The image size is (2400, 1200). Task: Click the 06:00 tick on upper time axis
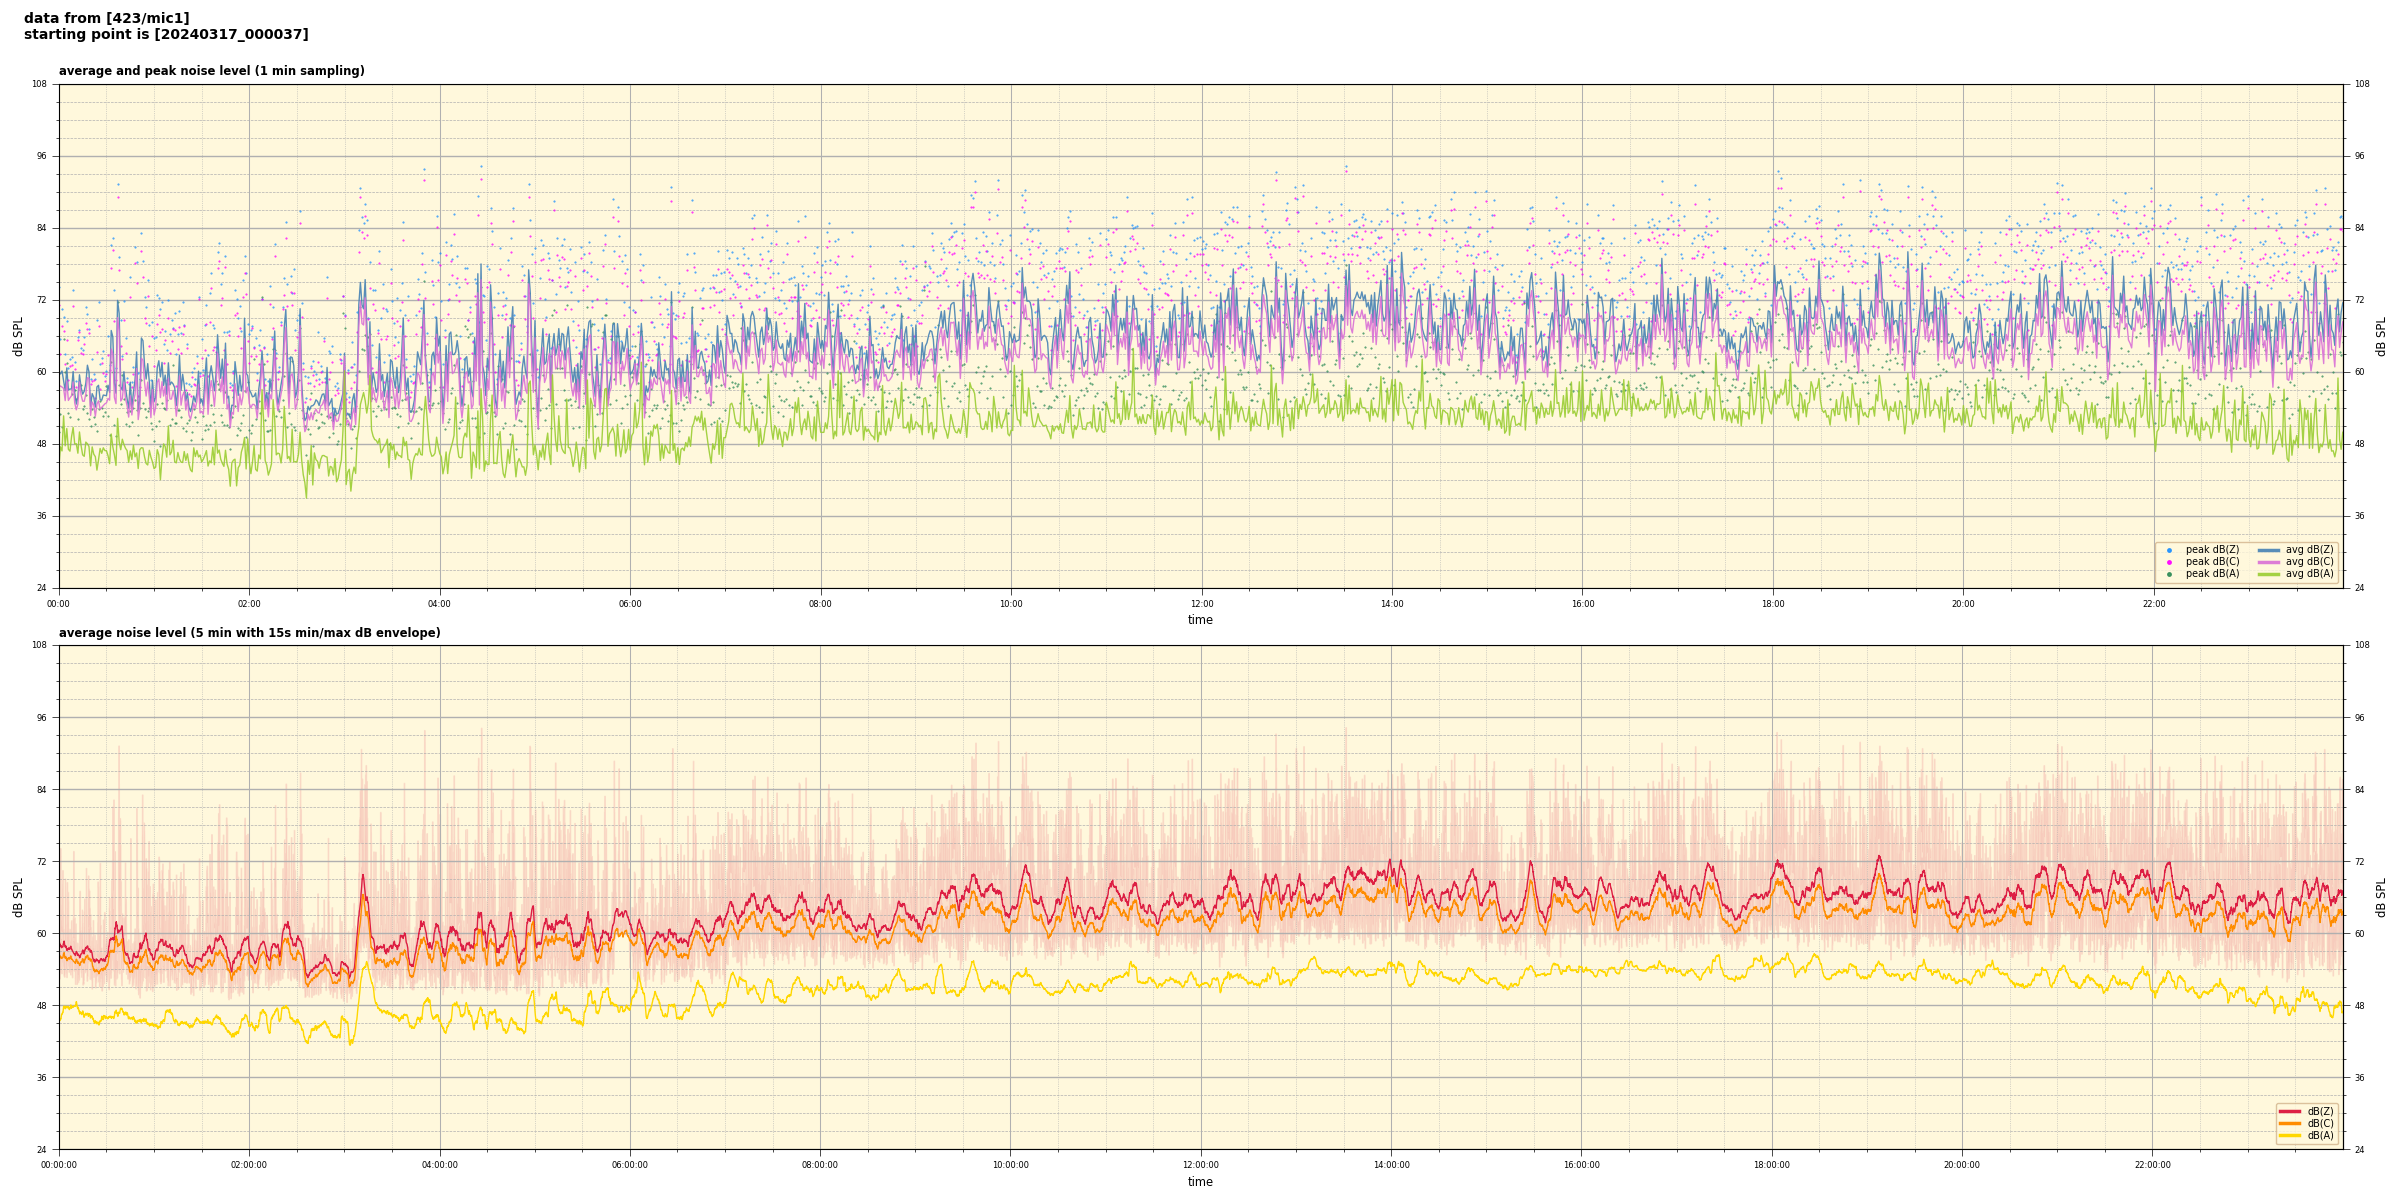[x=630, y=604]
